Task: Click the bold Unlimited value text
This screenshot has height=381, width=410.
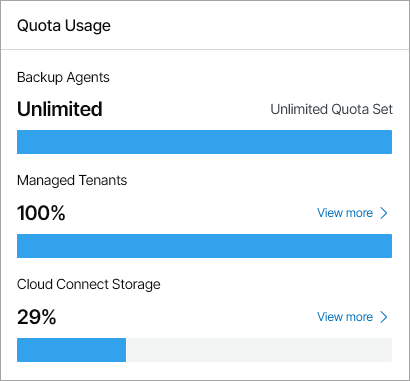Action: [x=60, y=109]
